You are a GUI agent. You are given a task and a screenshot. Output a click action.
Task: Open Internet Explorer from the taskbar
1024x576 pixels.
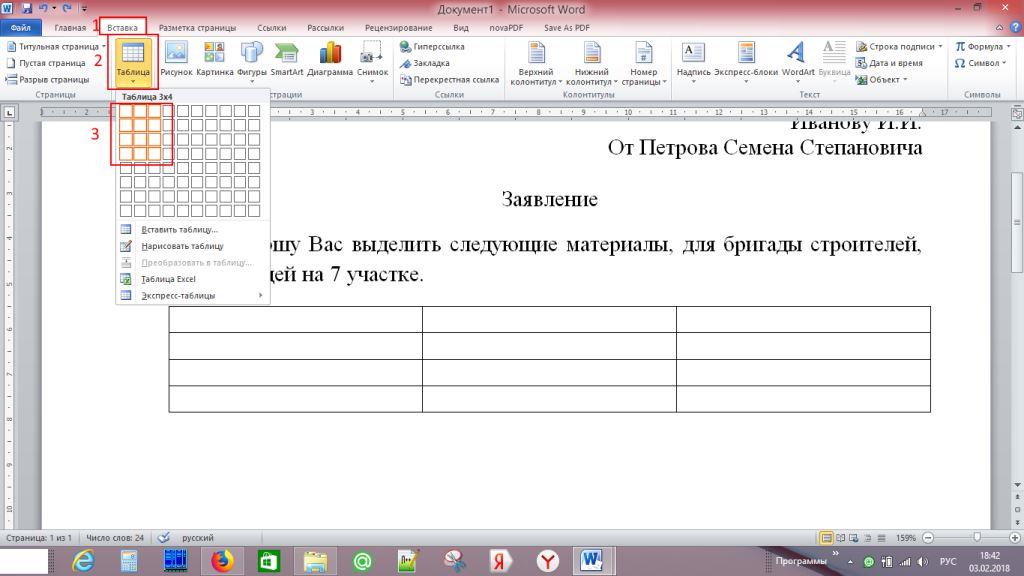(83, 561)
